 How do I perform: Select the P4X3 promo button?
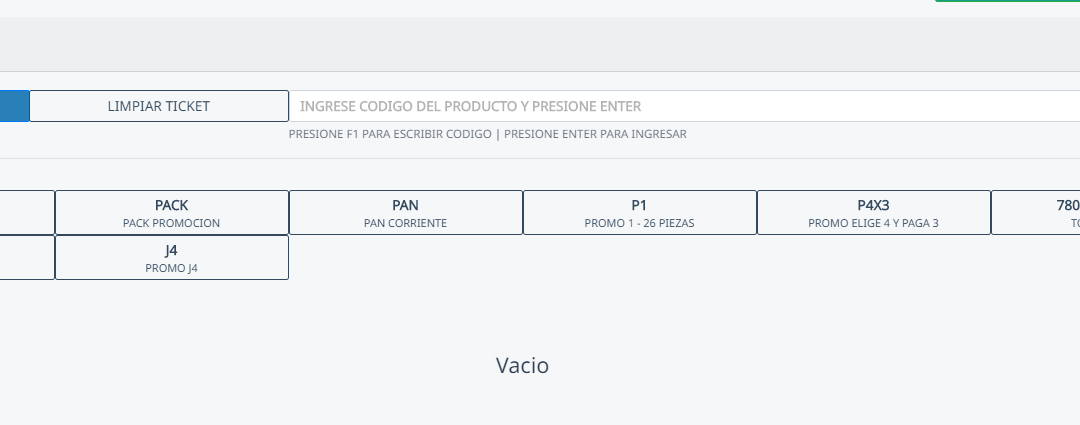873,212
